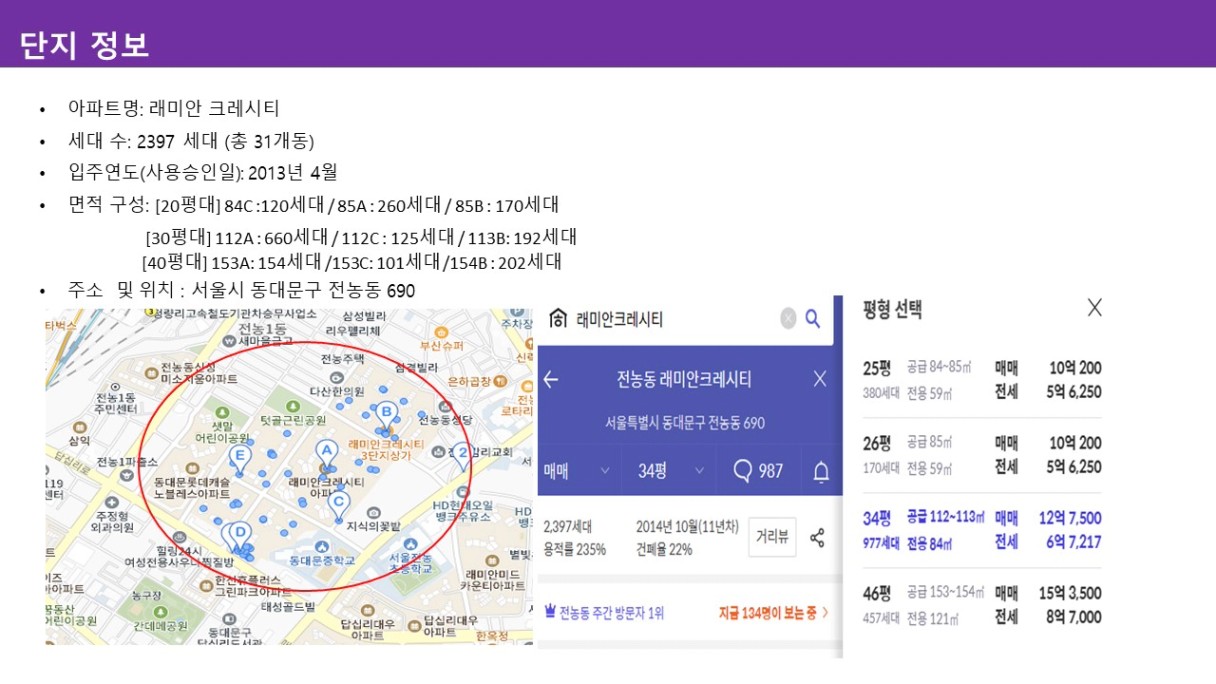Click the 은하곱창 restaurant icon on map
Viewport: 1216px width, 684px height.
coord(501,380)
